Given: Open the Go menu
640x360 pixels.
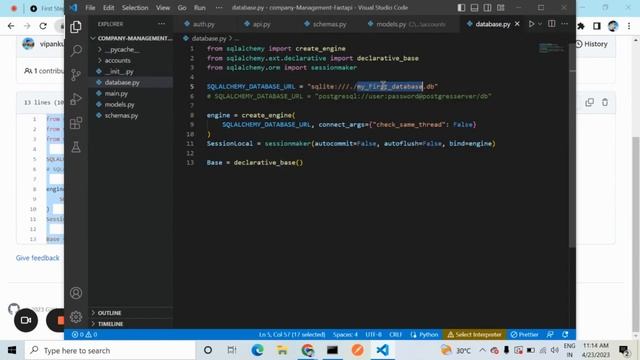Looking at the screenshot, I should 182,8.
